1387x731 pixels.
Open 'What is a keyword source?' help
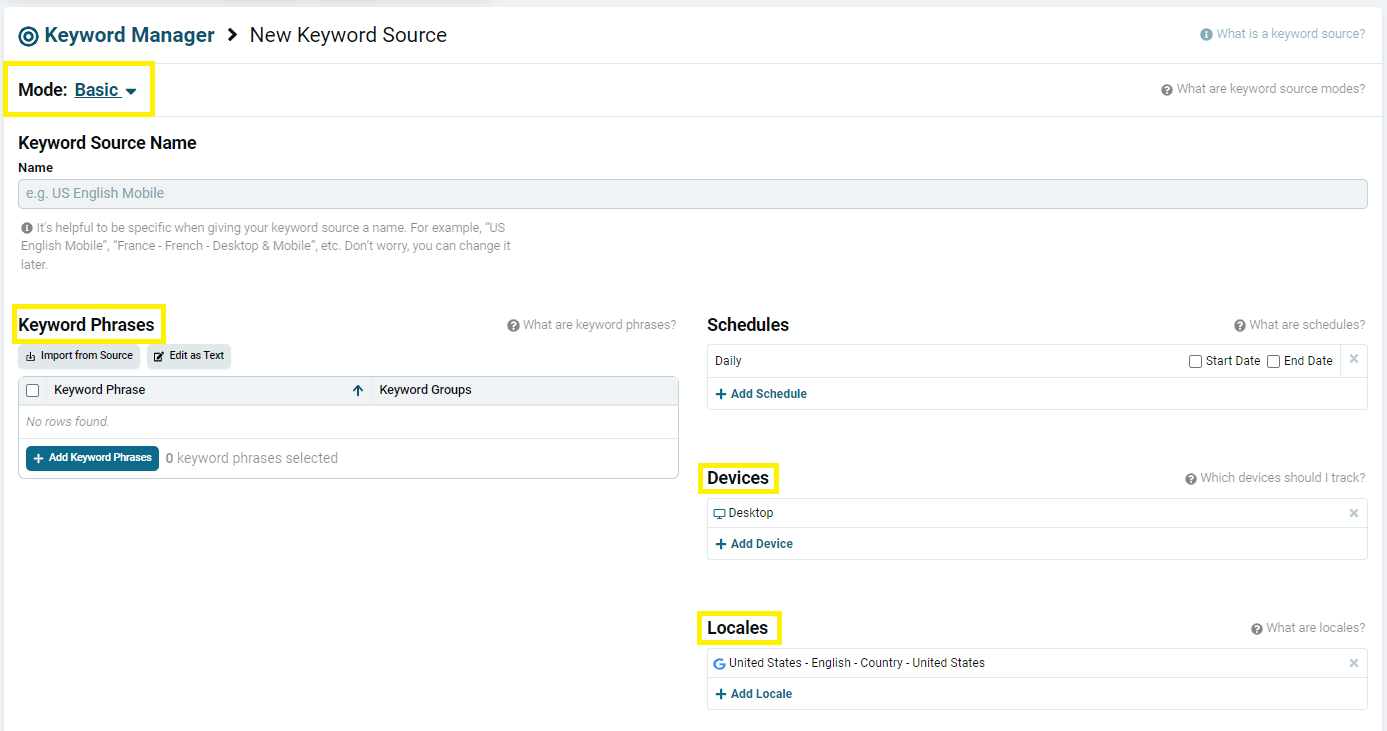(x=1282, y=34)
